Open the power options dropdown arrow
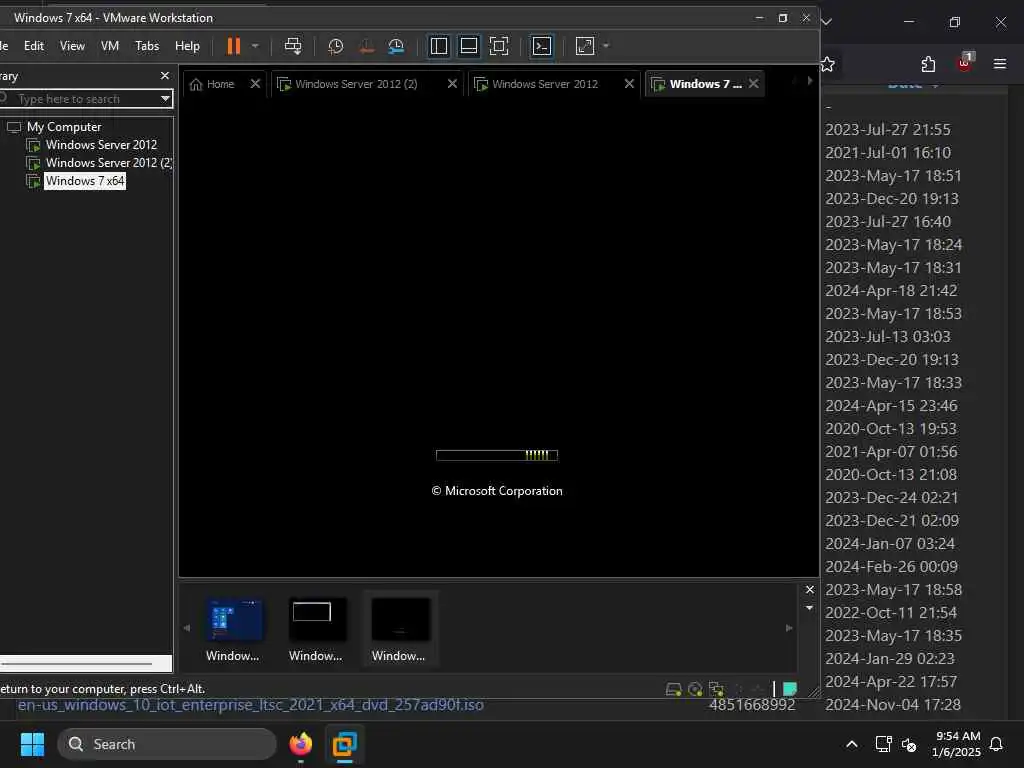 [x=255, y=46]
